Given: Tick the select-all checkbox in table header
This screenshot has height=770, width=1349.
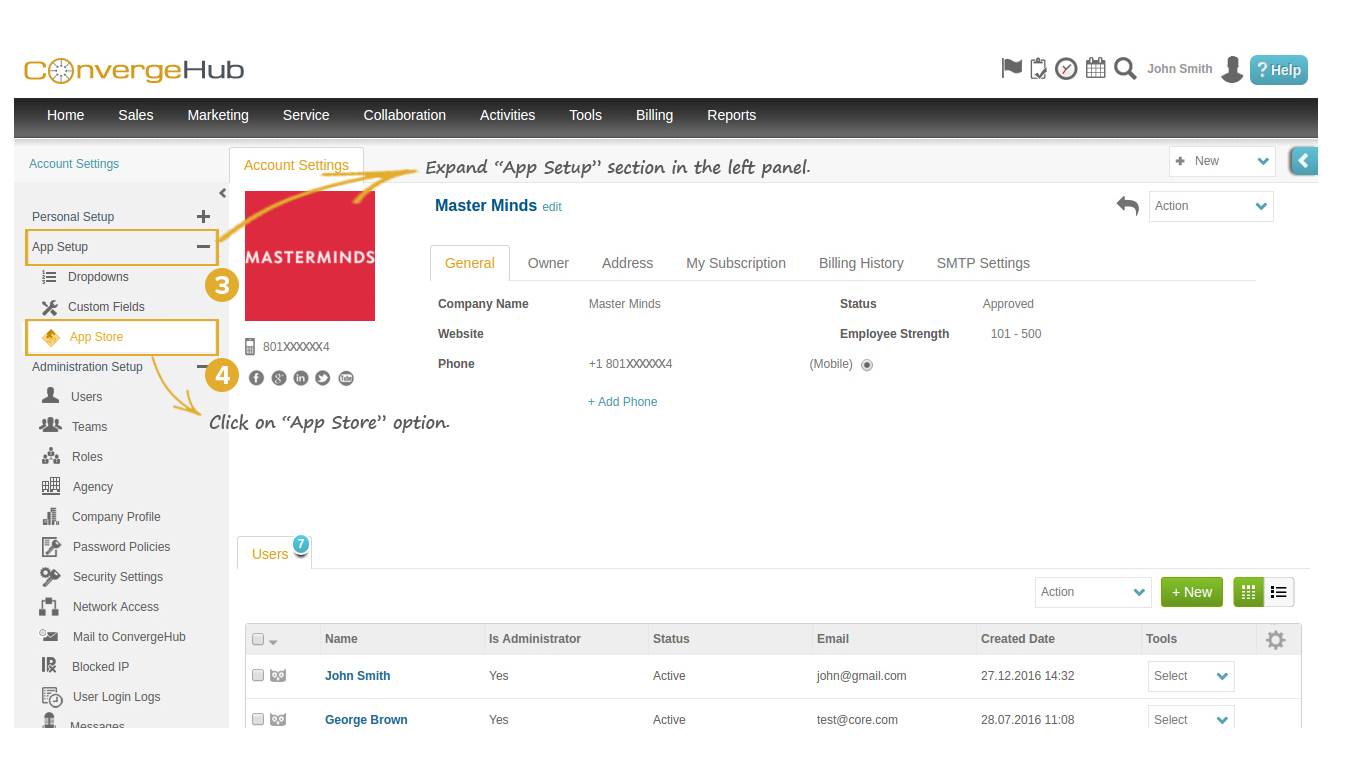Looking at the screenshot, I should pyautogui.click(x=258, y=639).
